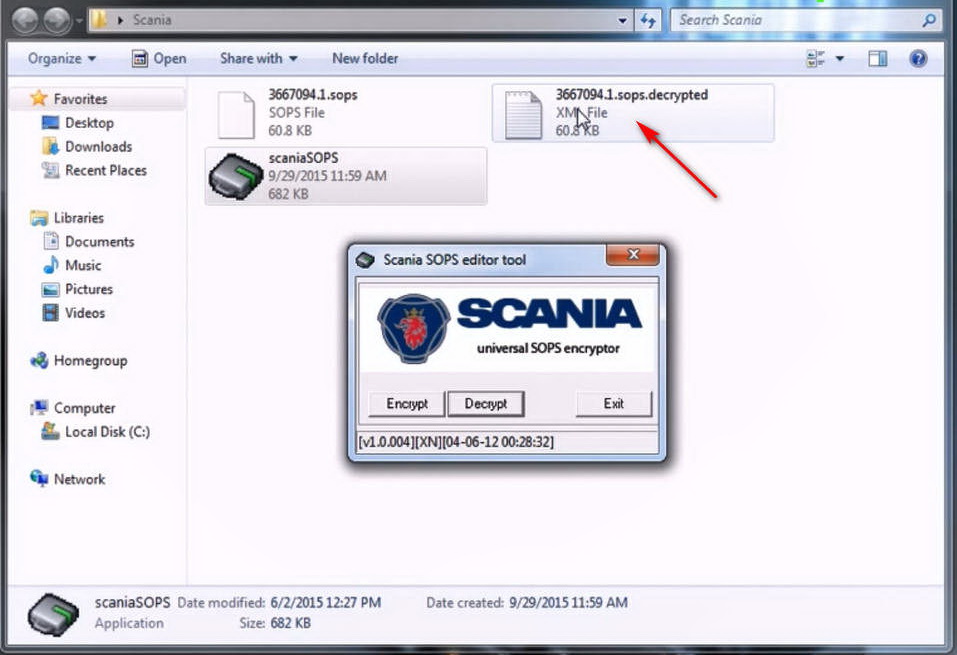Click the Videos filmstrip icon
Image resolution: width=957 pixels, height=655 pixels.
click(x=51, y=313)
